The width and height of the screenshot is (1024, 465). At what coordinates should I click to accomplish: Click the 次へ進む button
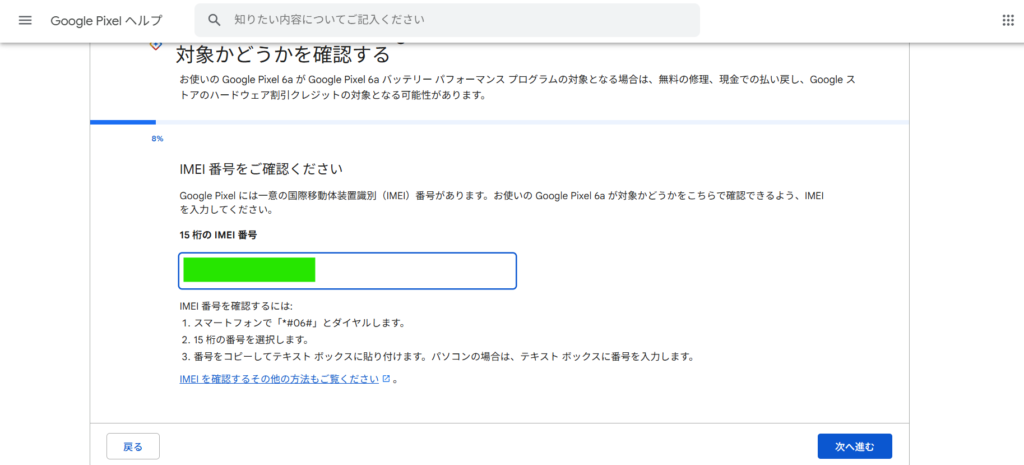tap(855, 447)
